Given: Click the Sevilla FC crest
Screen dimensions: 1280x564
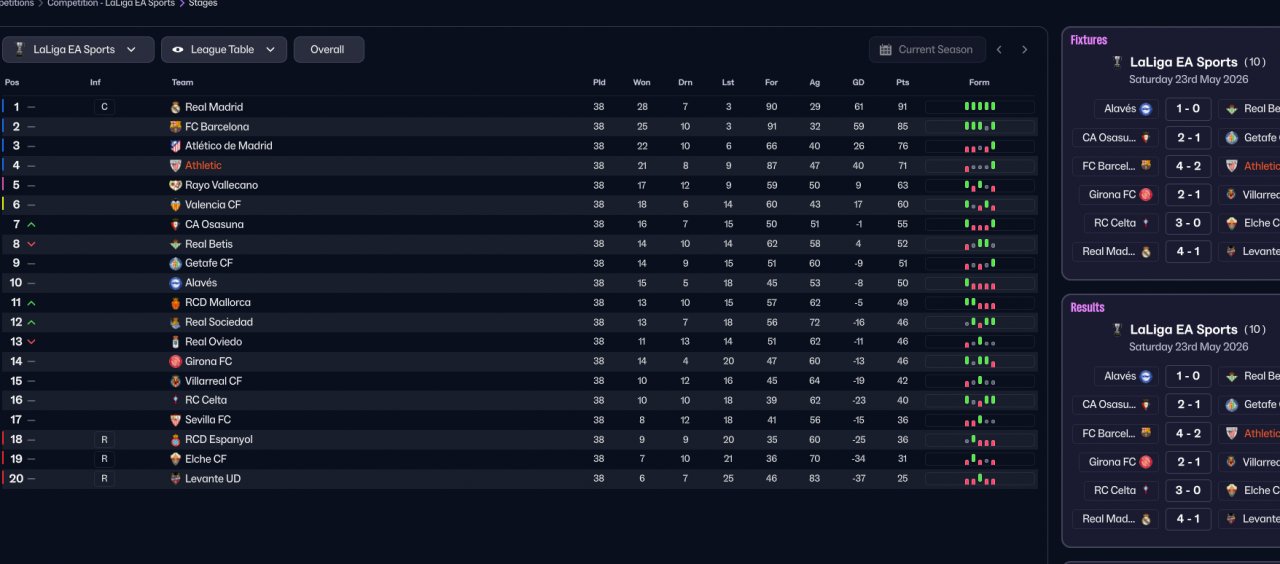Looking at the screenshot, I should (x=176, y=420).
